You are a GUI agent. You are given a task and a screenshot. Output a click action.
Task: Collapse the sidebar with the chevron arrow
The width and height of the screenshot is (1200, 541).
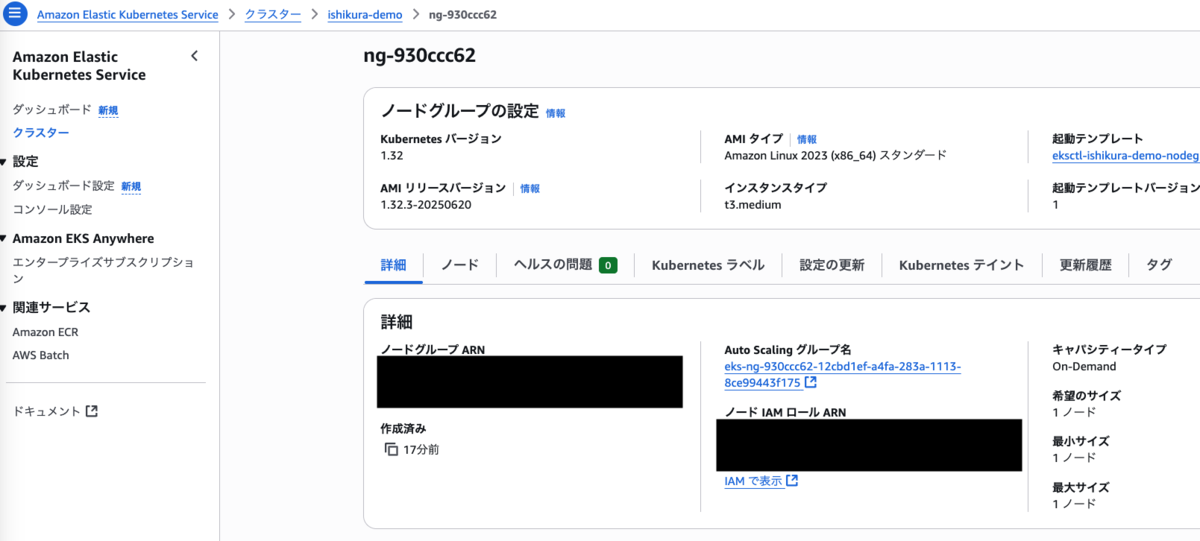tap(194, 56)
